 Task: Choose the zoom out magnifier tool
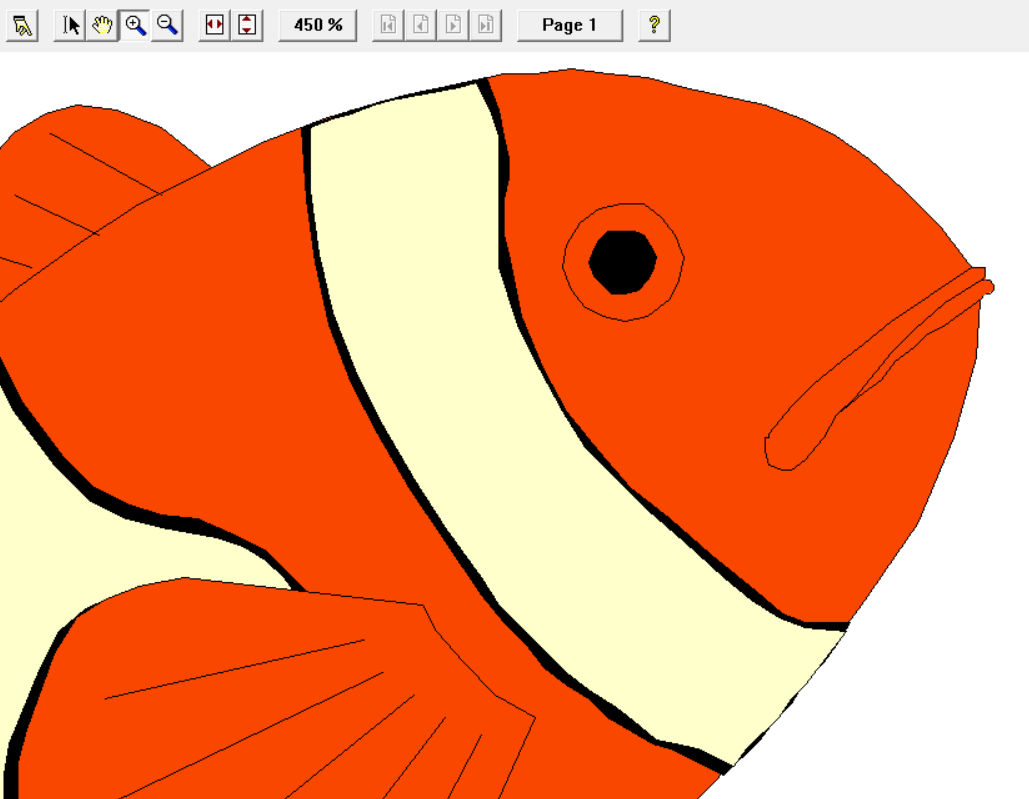pyautogui.click(x=167, y=26)
